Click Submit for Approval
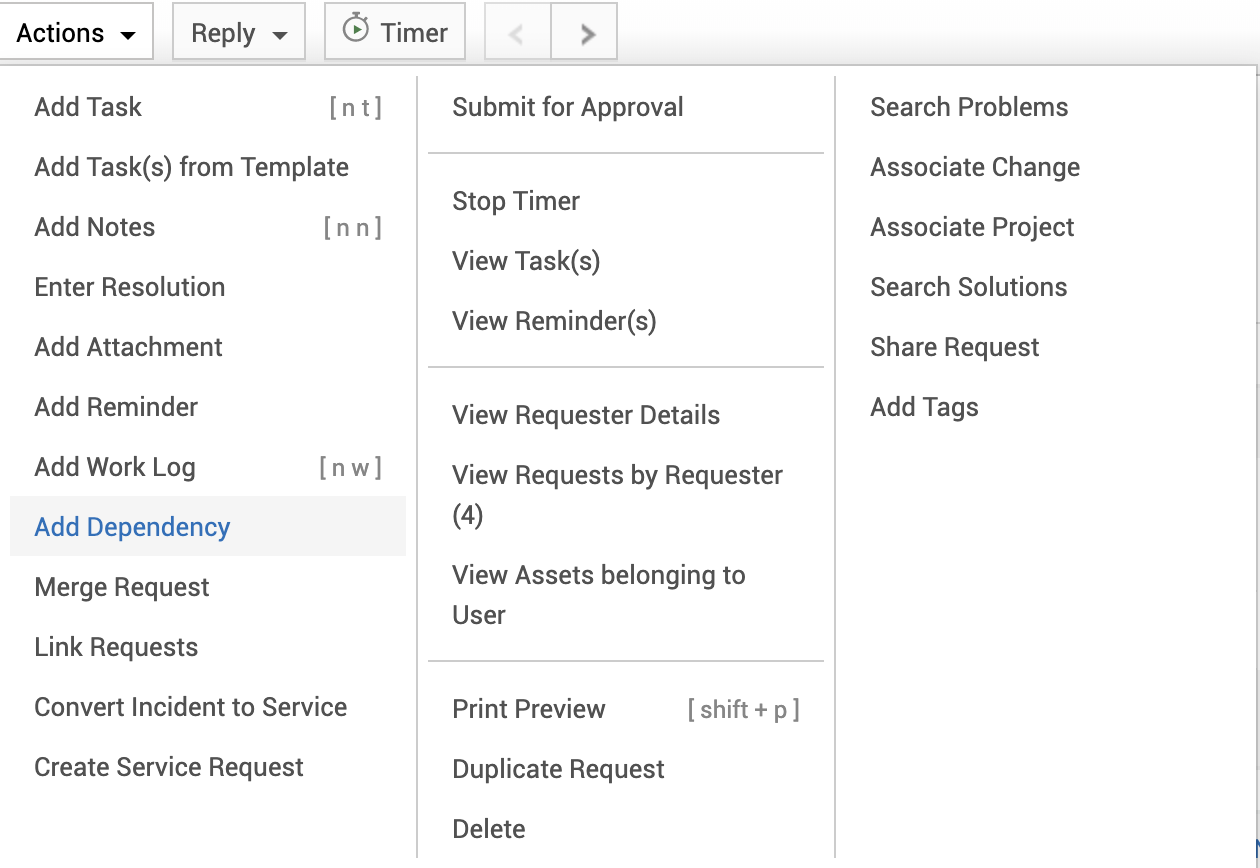 [x=568, y=107]
